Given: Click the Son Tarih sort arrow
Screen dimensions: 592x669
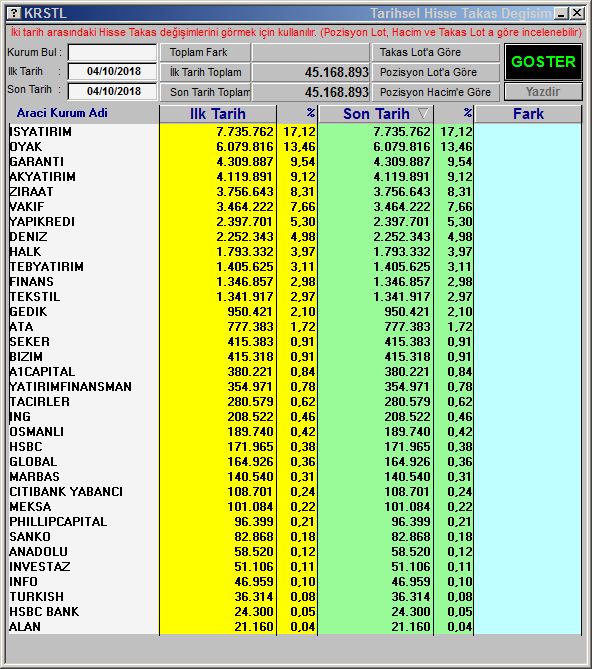Looking at the screenshot, I should point(423,113).
